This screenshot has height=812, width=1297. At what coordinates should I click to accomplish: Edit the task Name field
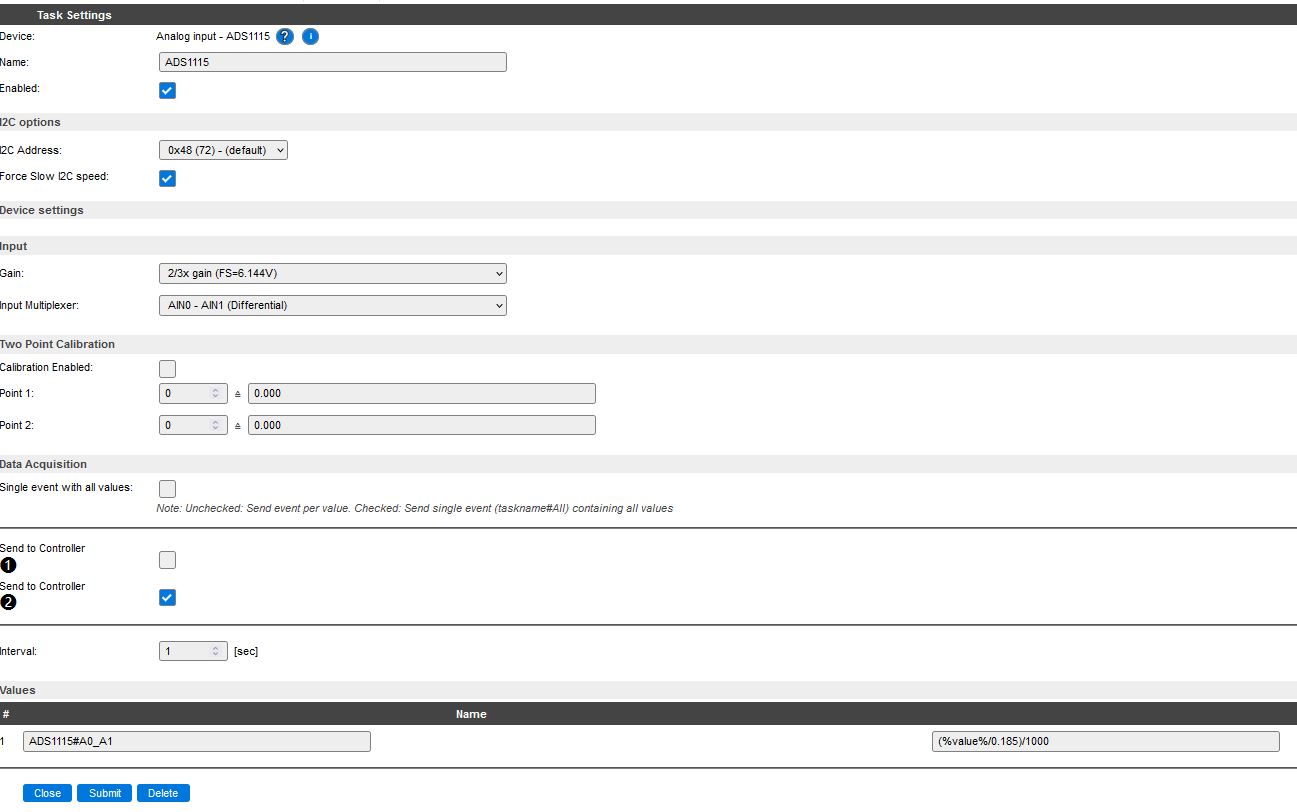[x=333, y=62]
